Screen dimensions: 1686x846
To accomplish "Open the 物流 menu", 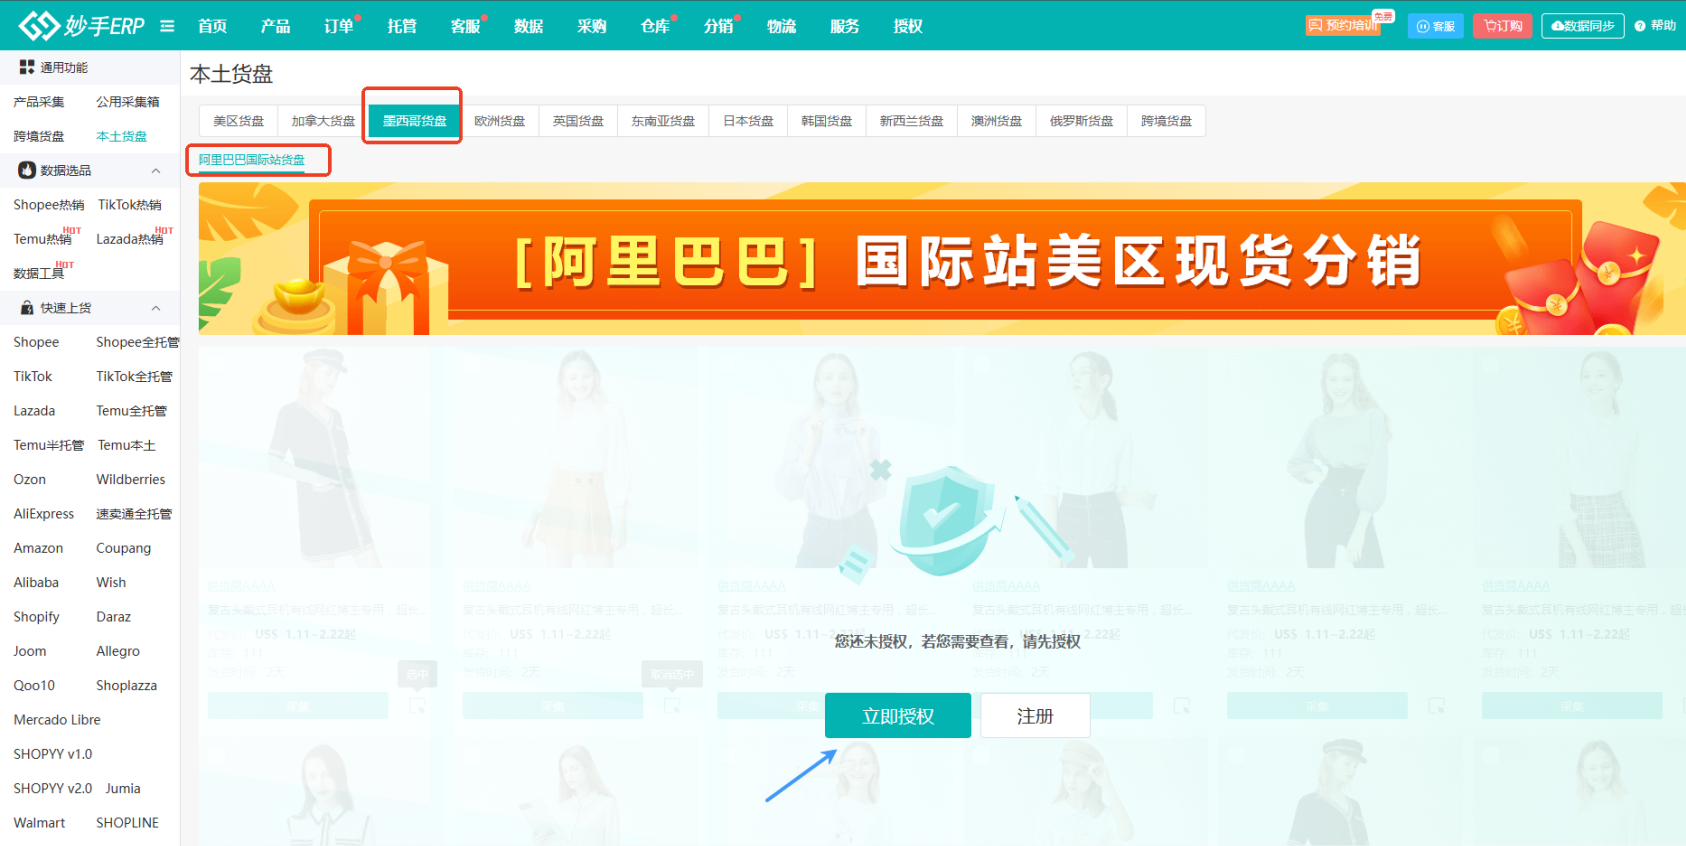I will click(x=781, y=26).
